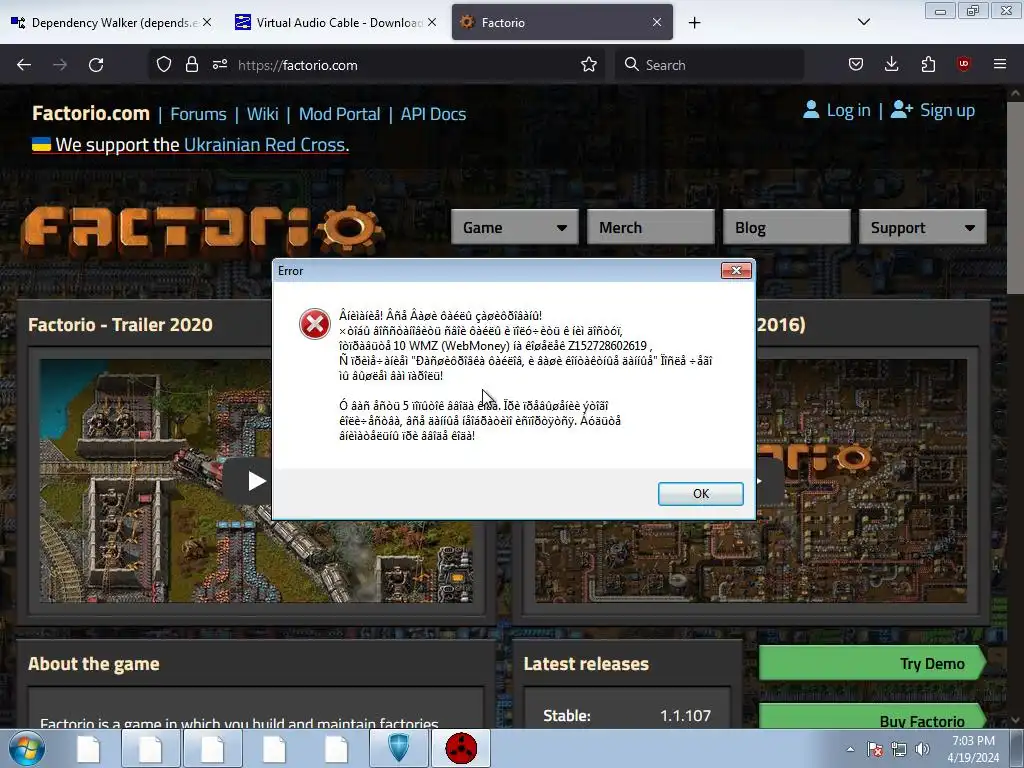Open the Merch menu item

(650, 227)
